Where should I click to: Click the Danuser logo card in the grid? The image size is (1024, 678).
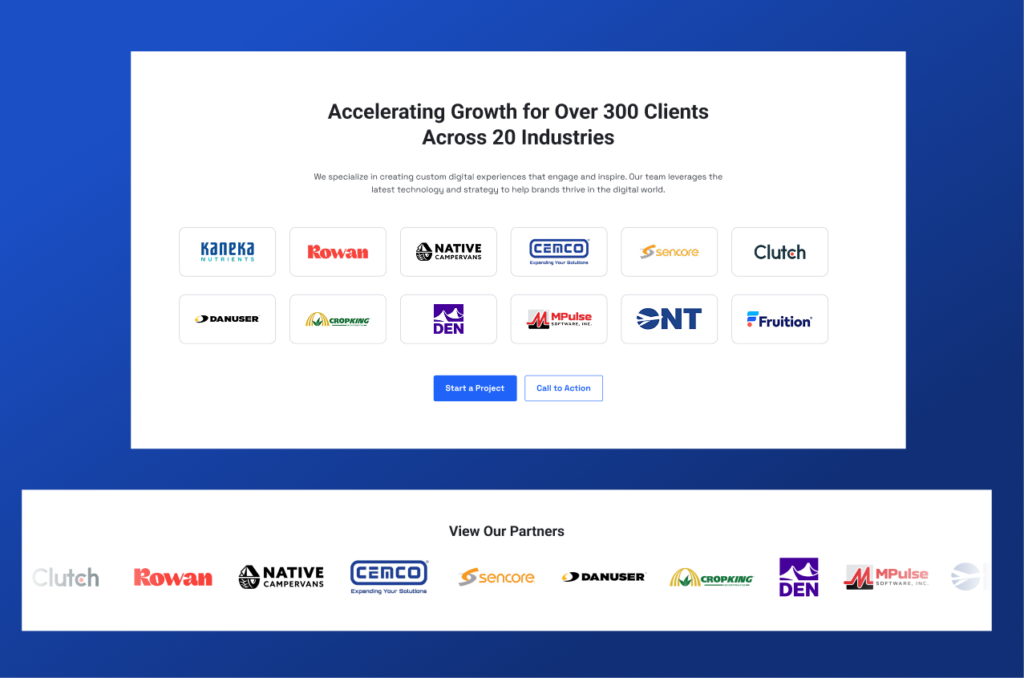click(x=227, y=319)
